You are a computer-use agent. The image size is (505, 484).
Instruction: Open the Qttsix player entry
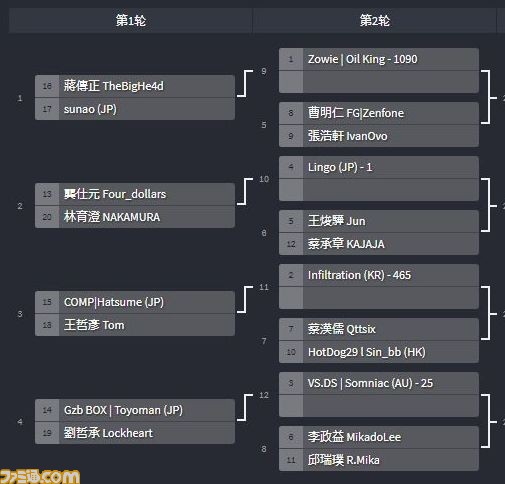[379, 329]
